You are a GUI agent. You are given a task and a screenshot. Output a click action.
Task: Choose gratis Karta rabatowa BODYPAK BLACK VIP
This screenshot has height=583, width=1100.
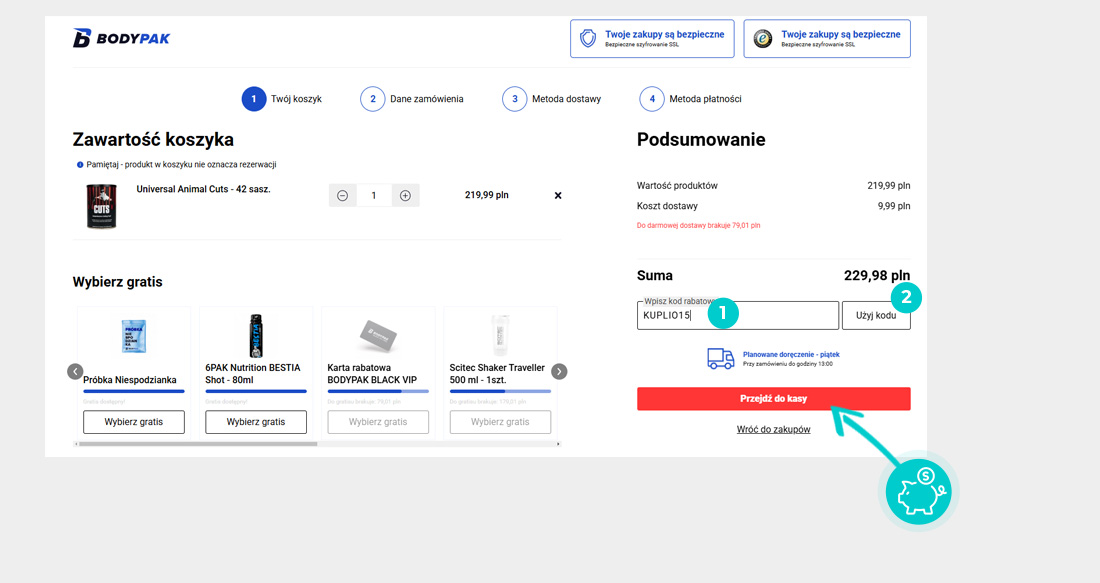(x=378, y=422)
